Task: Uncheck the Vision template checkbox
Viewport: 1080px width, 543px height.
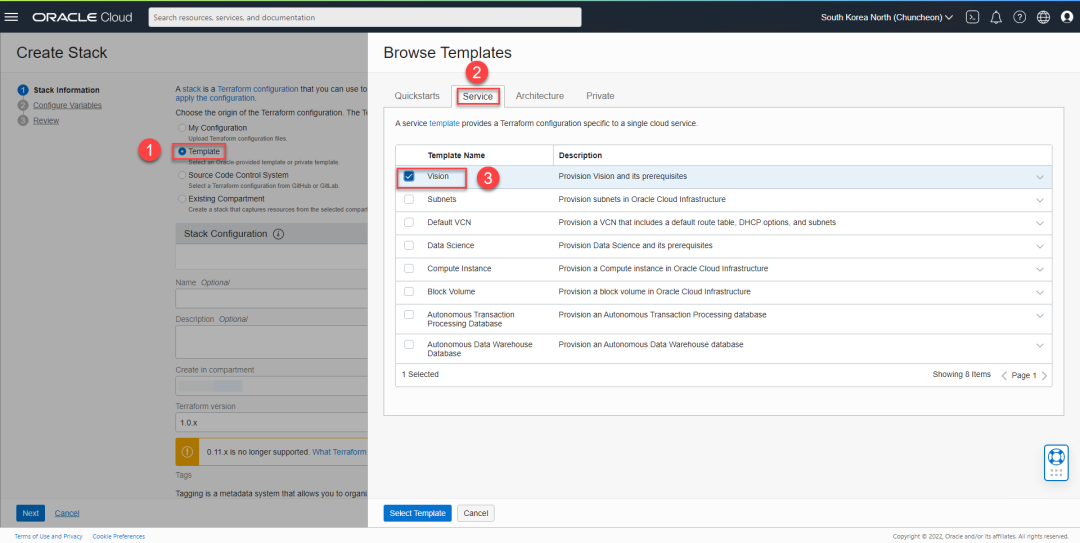Action: 409,176
